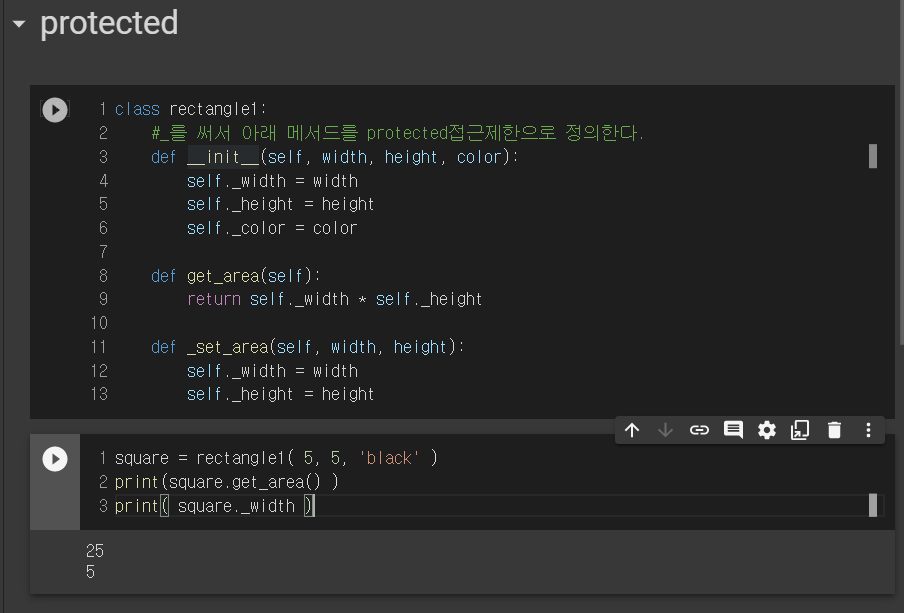Image resolution: width=904 pixels, height=613 pixels.
Task: Open editor settings gear icon
Action: tap(767, 430)
